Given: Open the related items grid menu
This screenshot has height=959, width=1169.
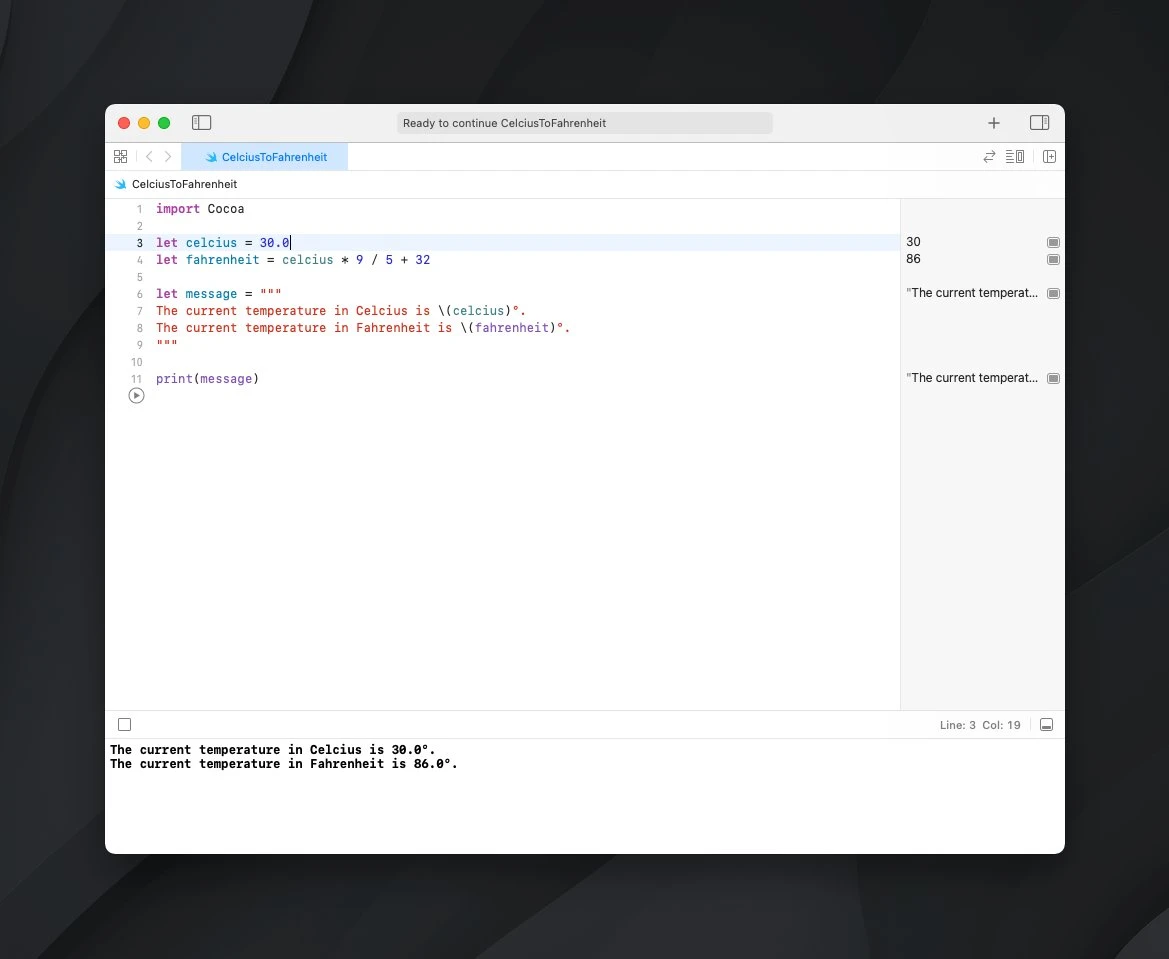Looking at the screenshot, I should click(x=121, y=157).
